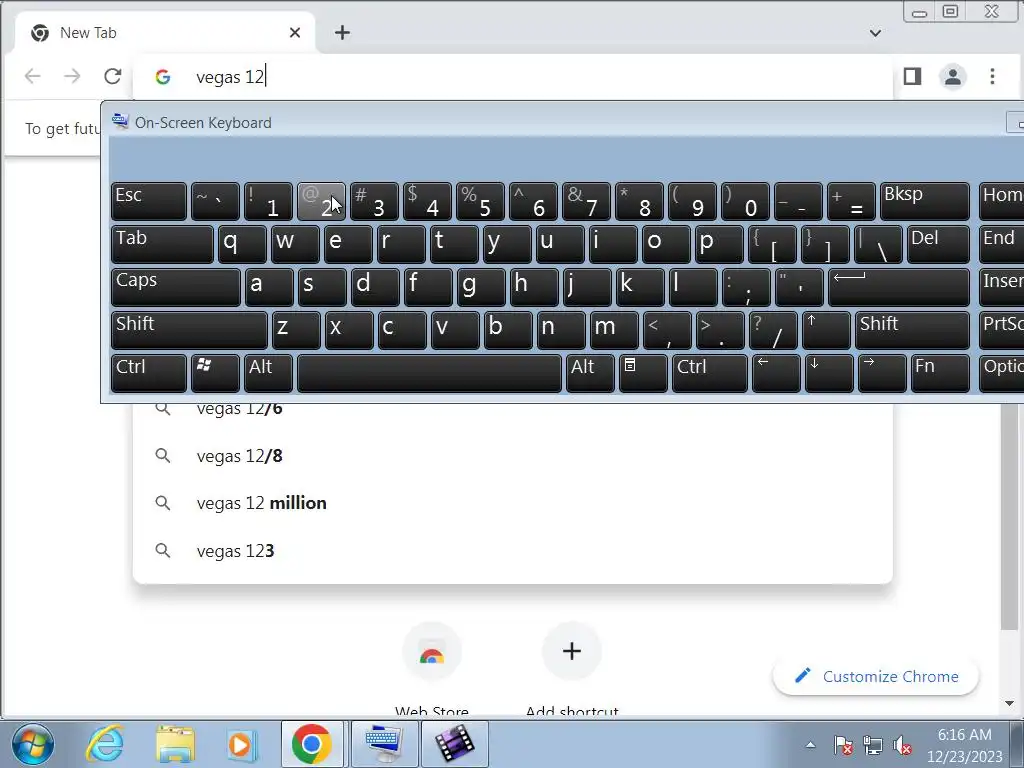Open Chrome three-dot menu
This screenshot has height=768, width=1024.
click(x=992, y=76)
